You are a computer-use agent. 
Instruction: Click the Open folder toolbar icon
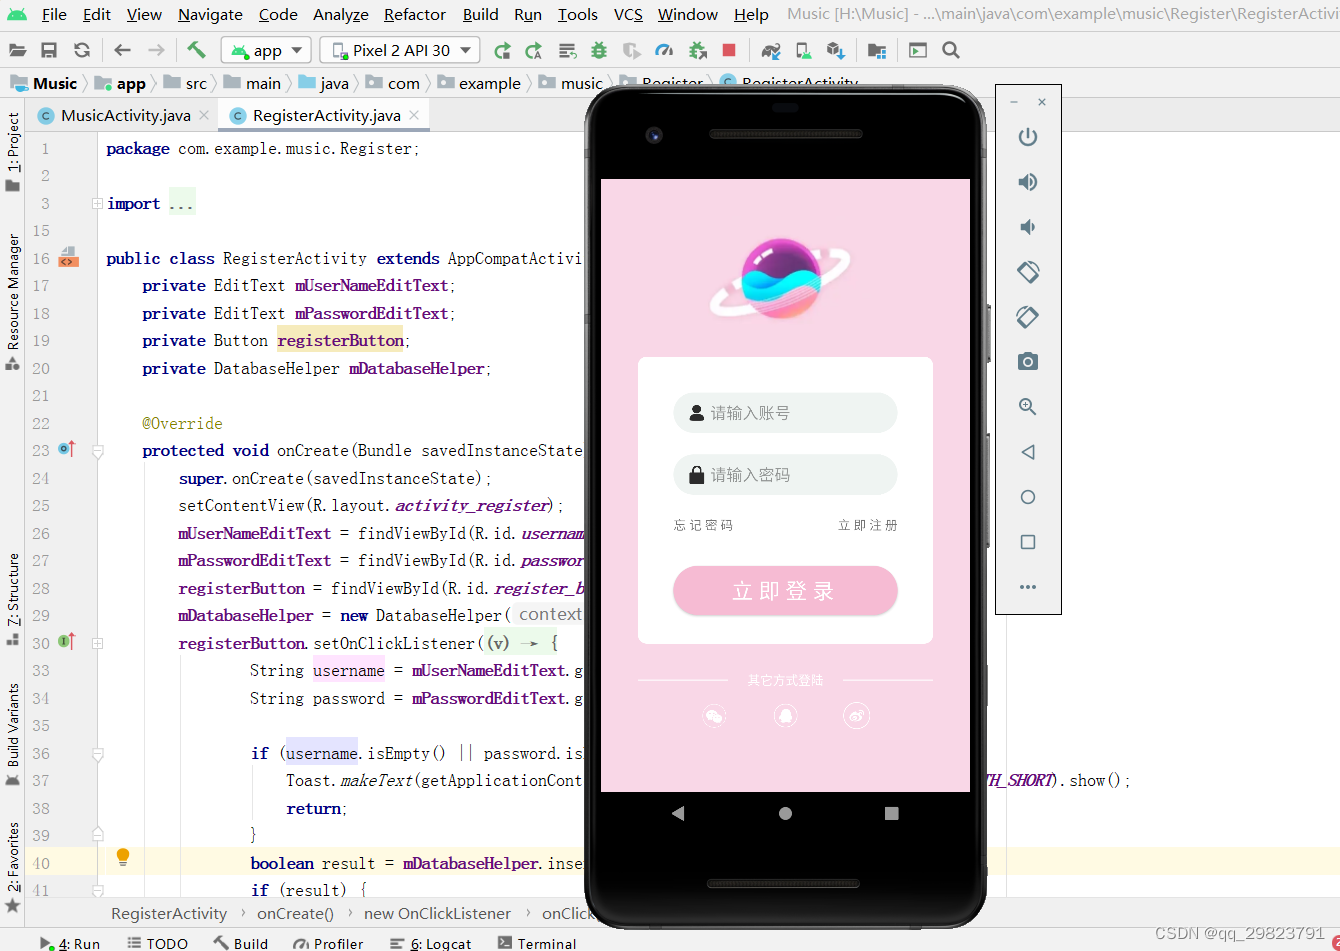click(x=17, y=50)
